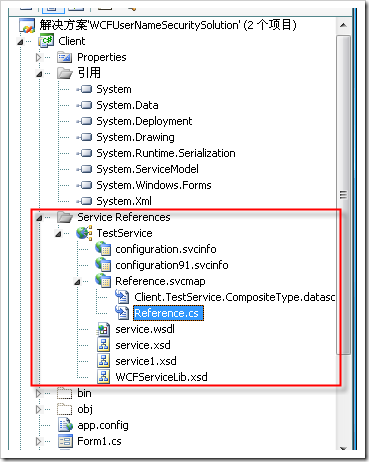
Task: Click the C# project icon beside Client
Action: click(x=46, y=41)
